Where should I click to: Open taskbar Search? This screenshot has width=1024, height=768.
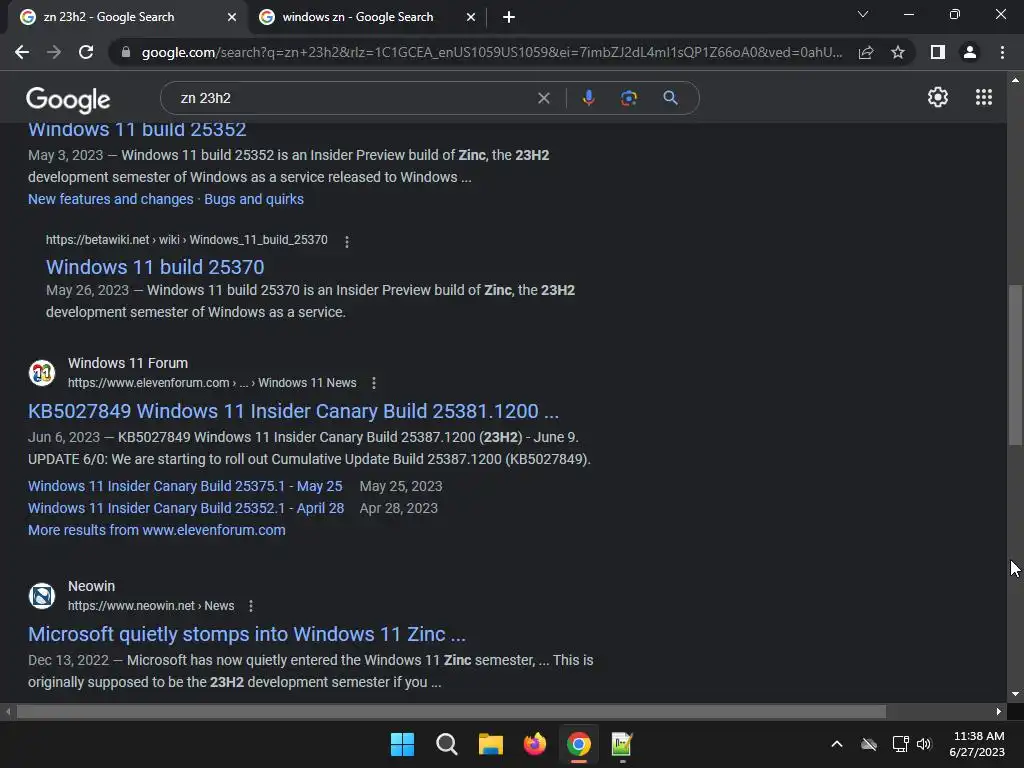pyautogui.click(x=447, y=744)
